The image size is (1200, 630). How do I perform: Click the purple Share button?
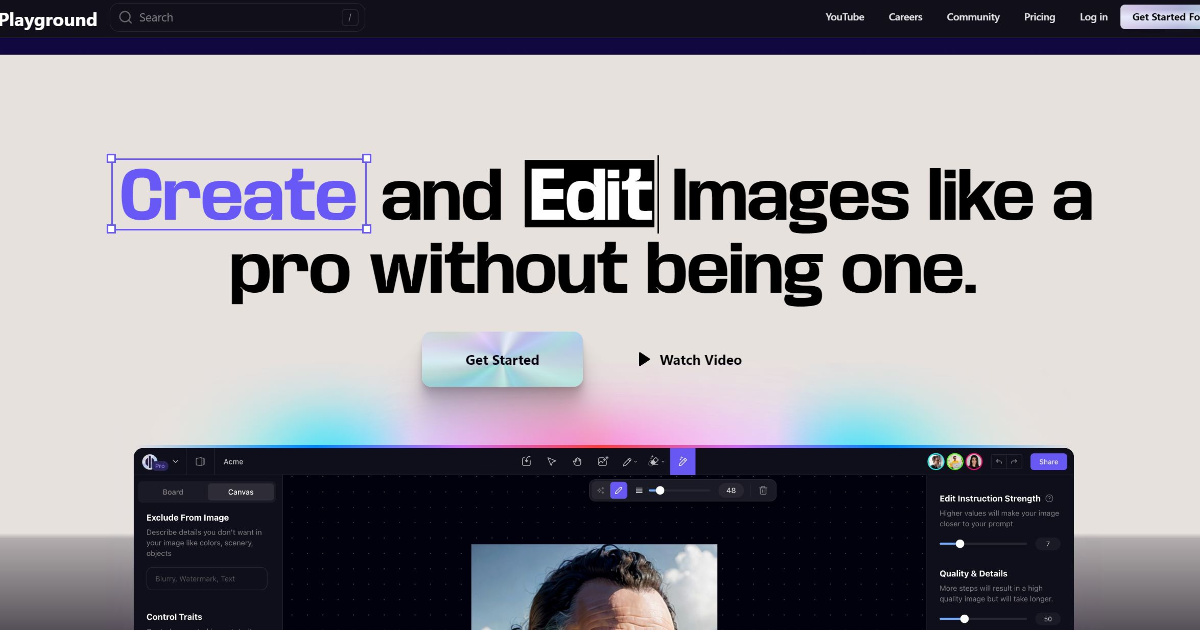click(x=1048, y=461)
